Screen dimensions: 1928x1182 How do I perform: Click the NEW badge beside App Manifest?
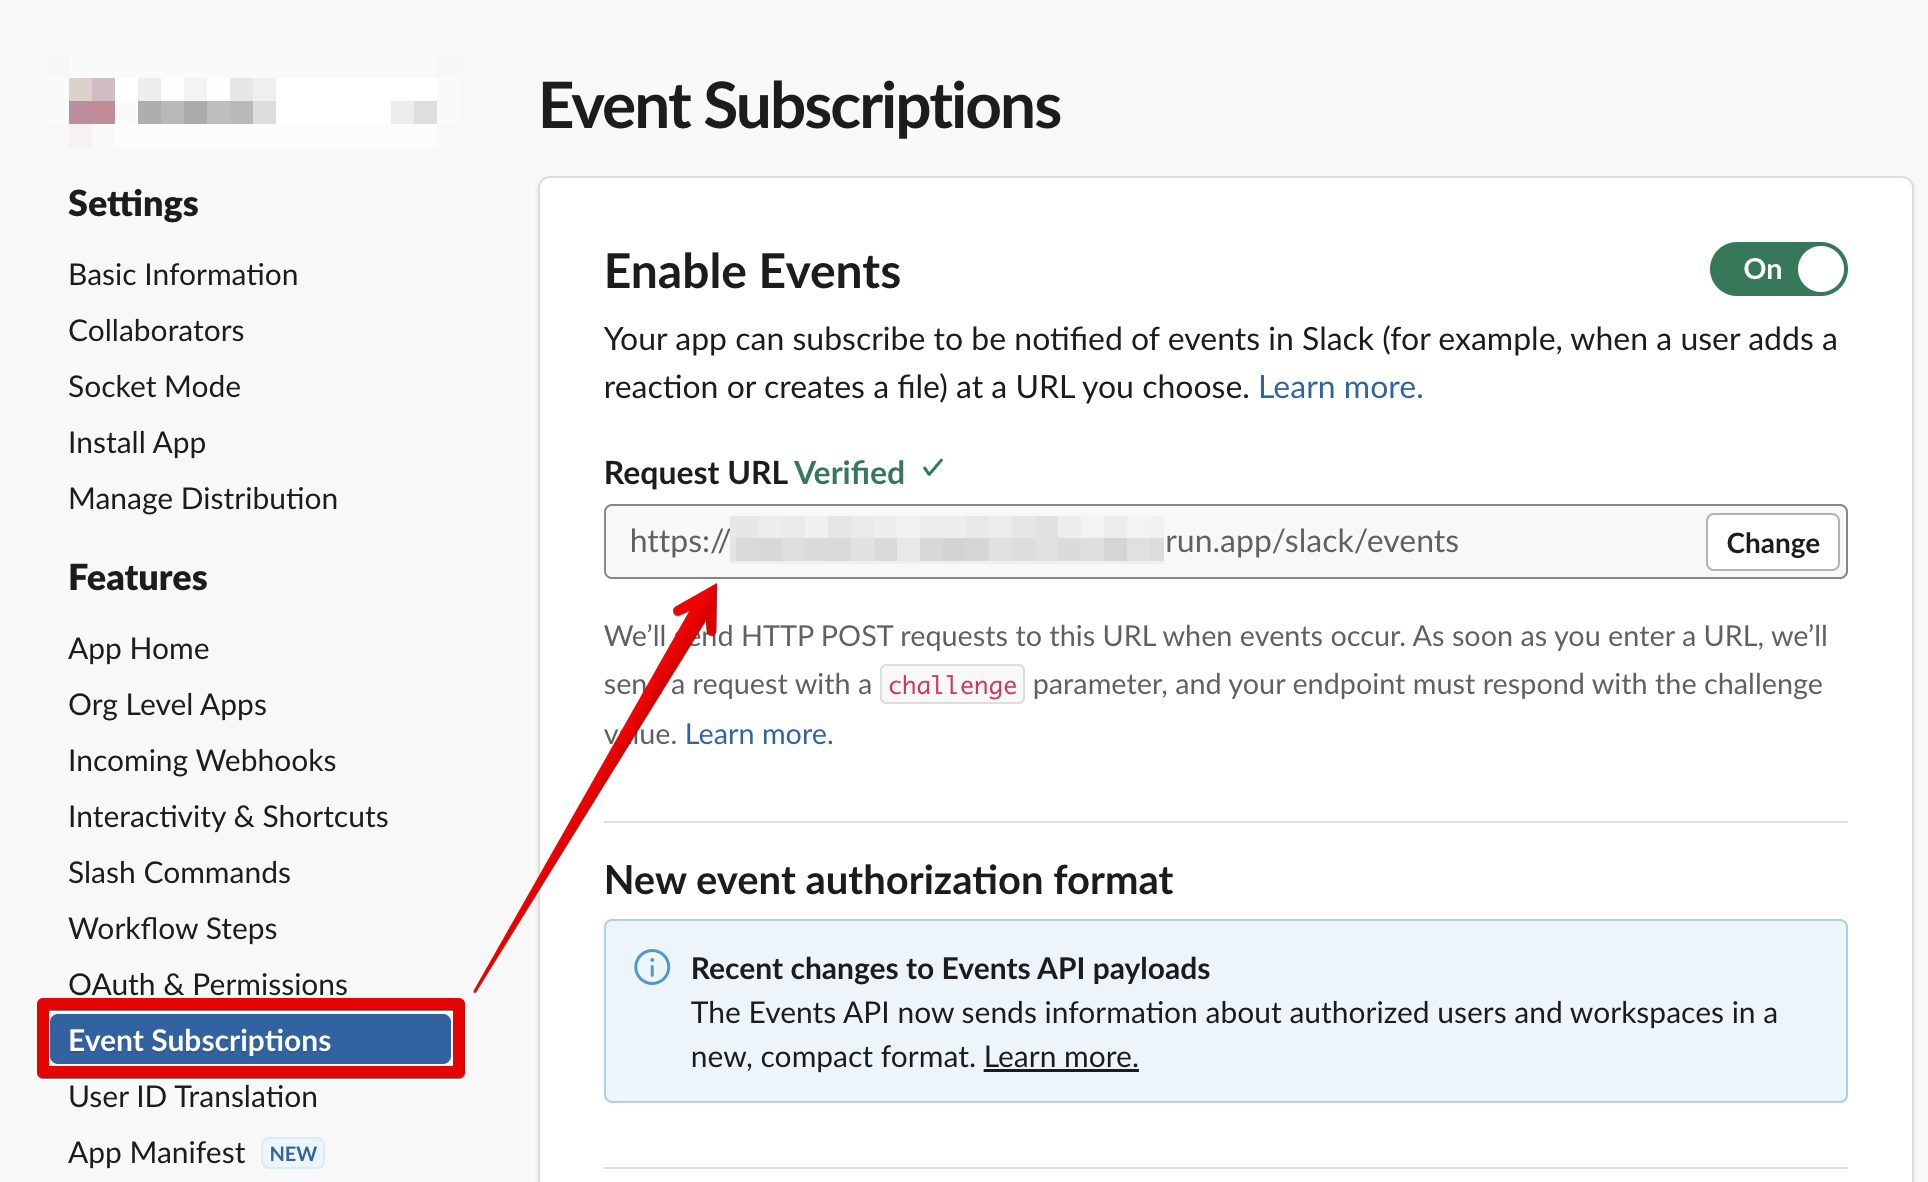pyautogui.click(x=292, y=1152)
